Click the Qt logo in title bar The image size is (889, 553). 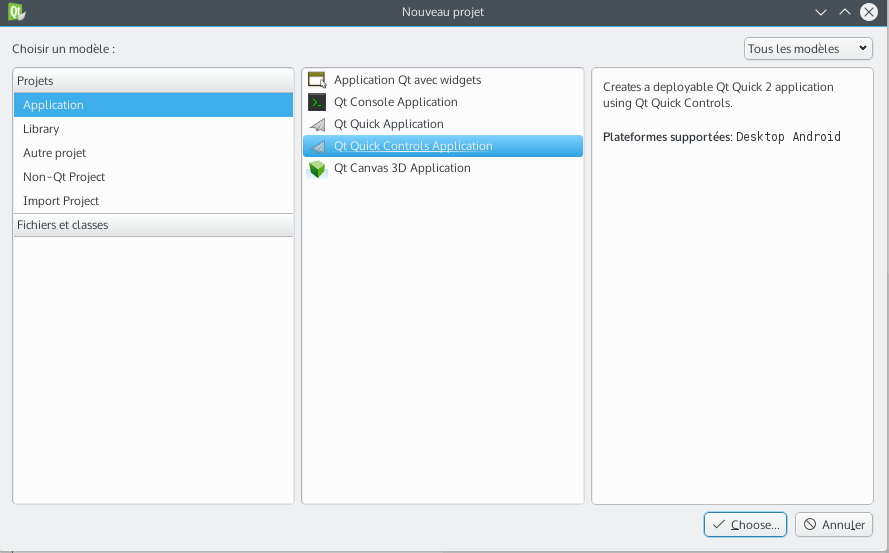pyautogui.click(x=16, y=12)
